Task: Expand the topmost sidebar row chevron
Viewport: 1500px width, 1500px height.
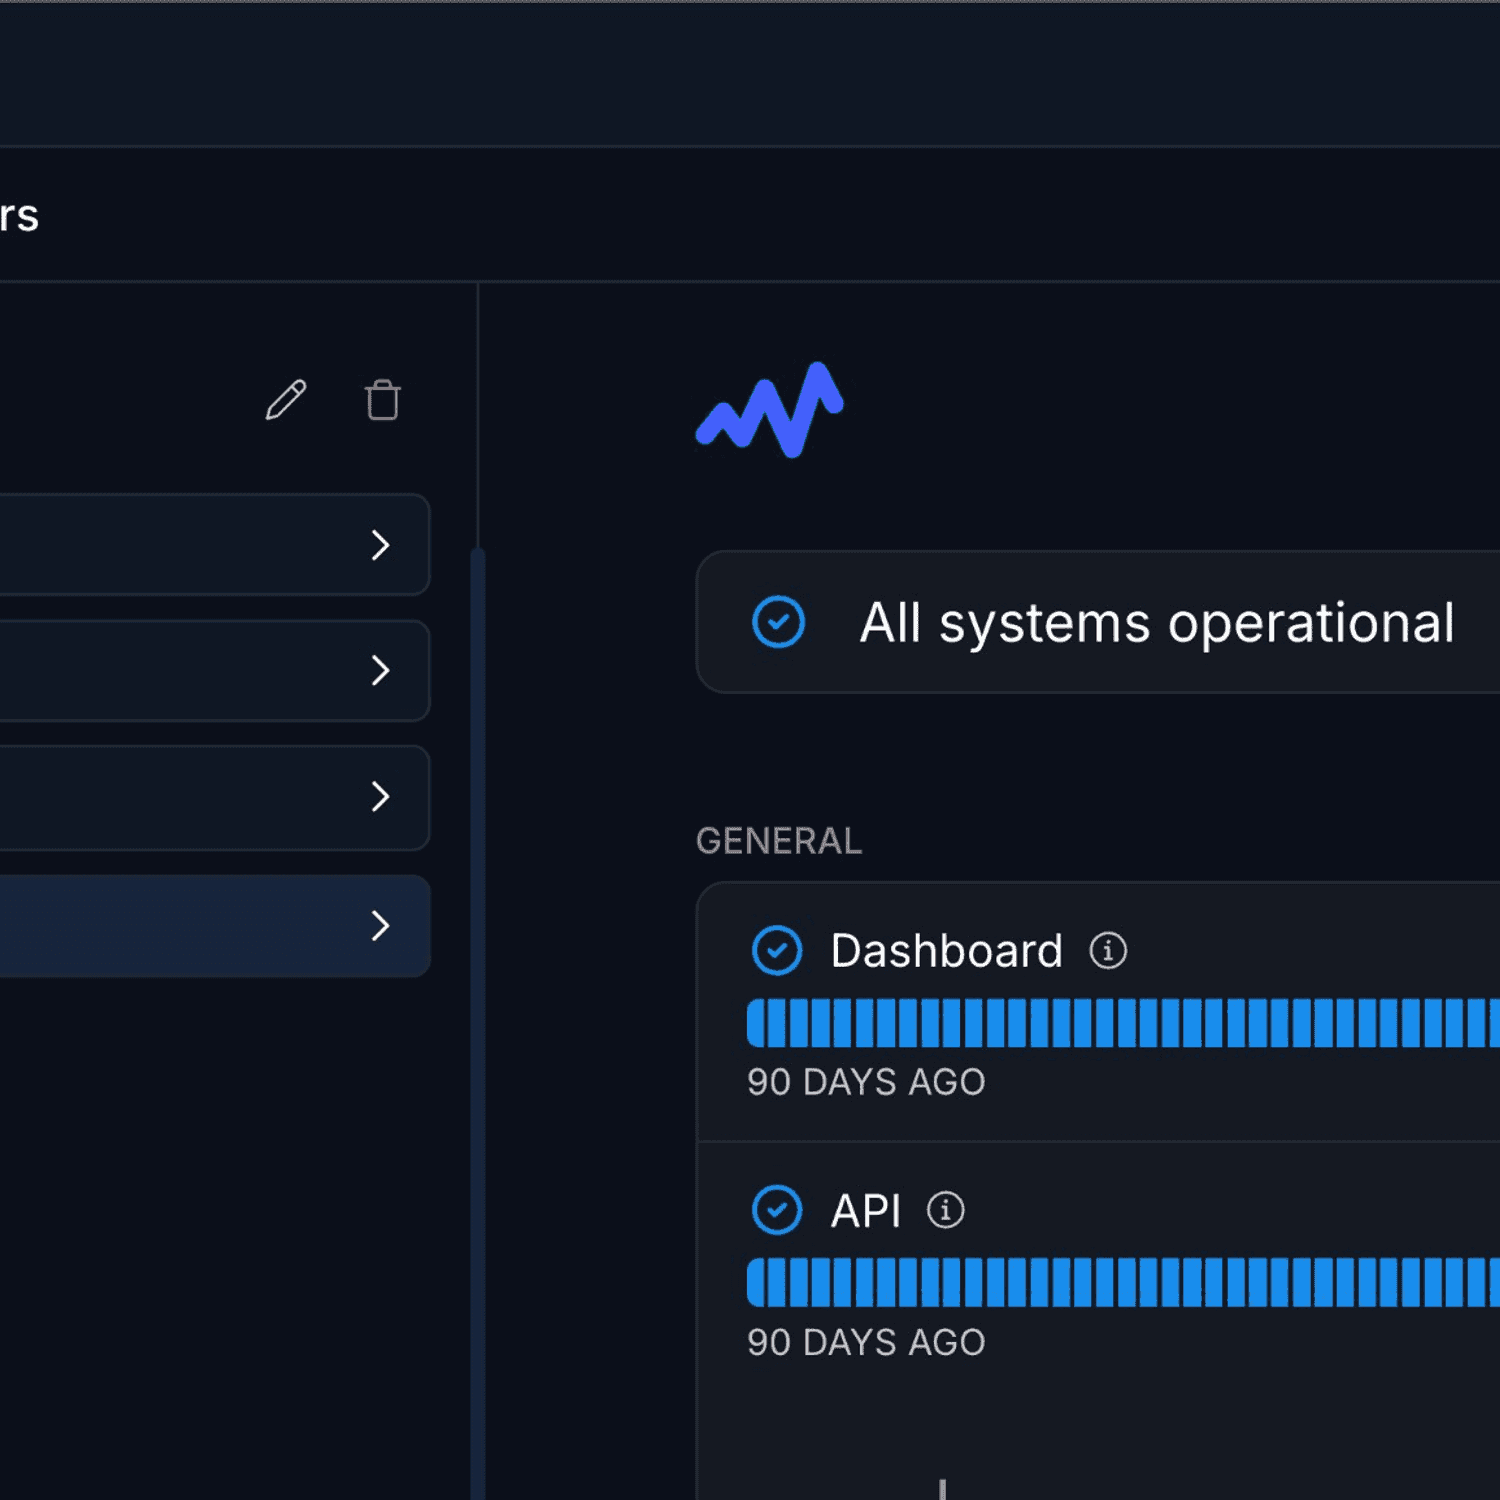Action: tap(380, 545)
